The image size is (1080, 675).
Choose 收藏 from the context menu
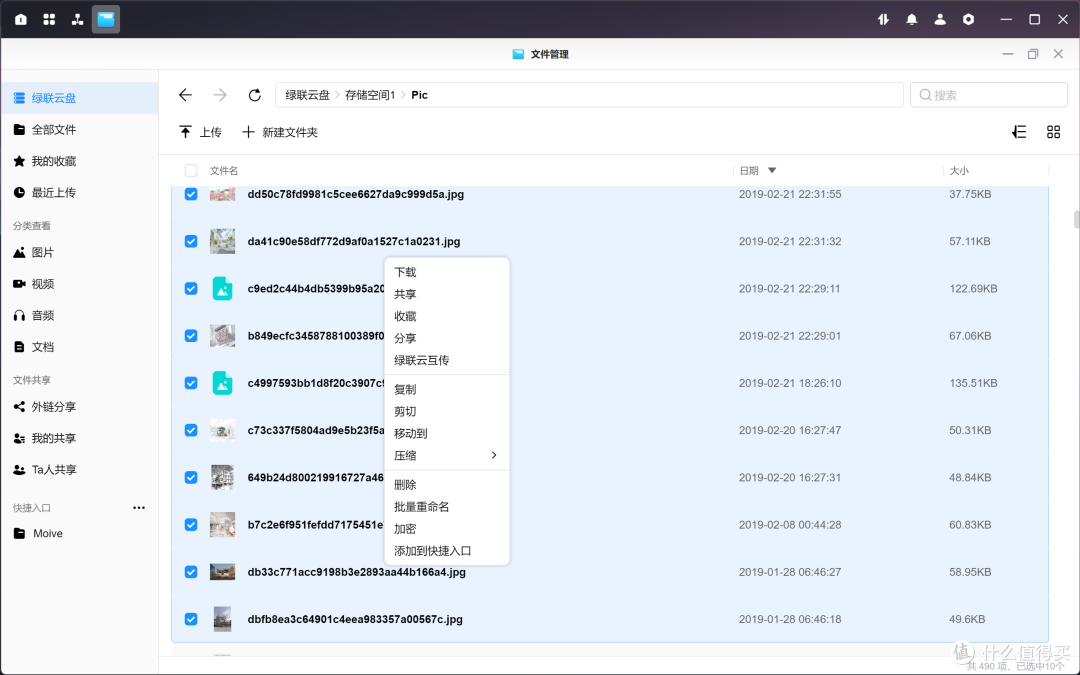(x=446, y=317)
